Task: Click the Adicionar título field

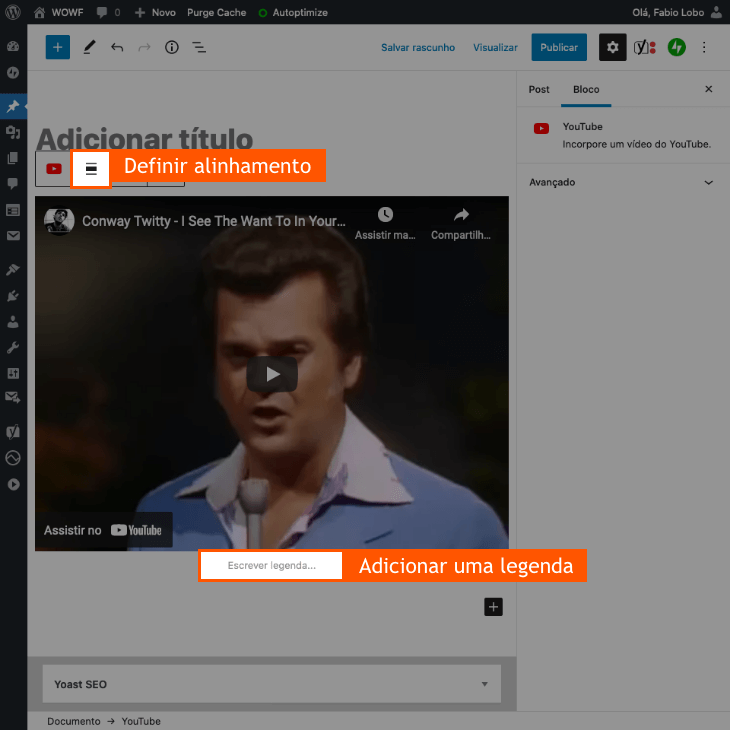Action: coord(144,138)
